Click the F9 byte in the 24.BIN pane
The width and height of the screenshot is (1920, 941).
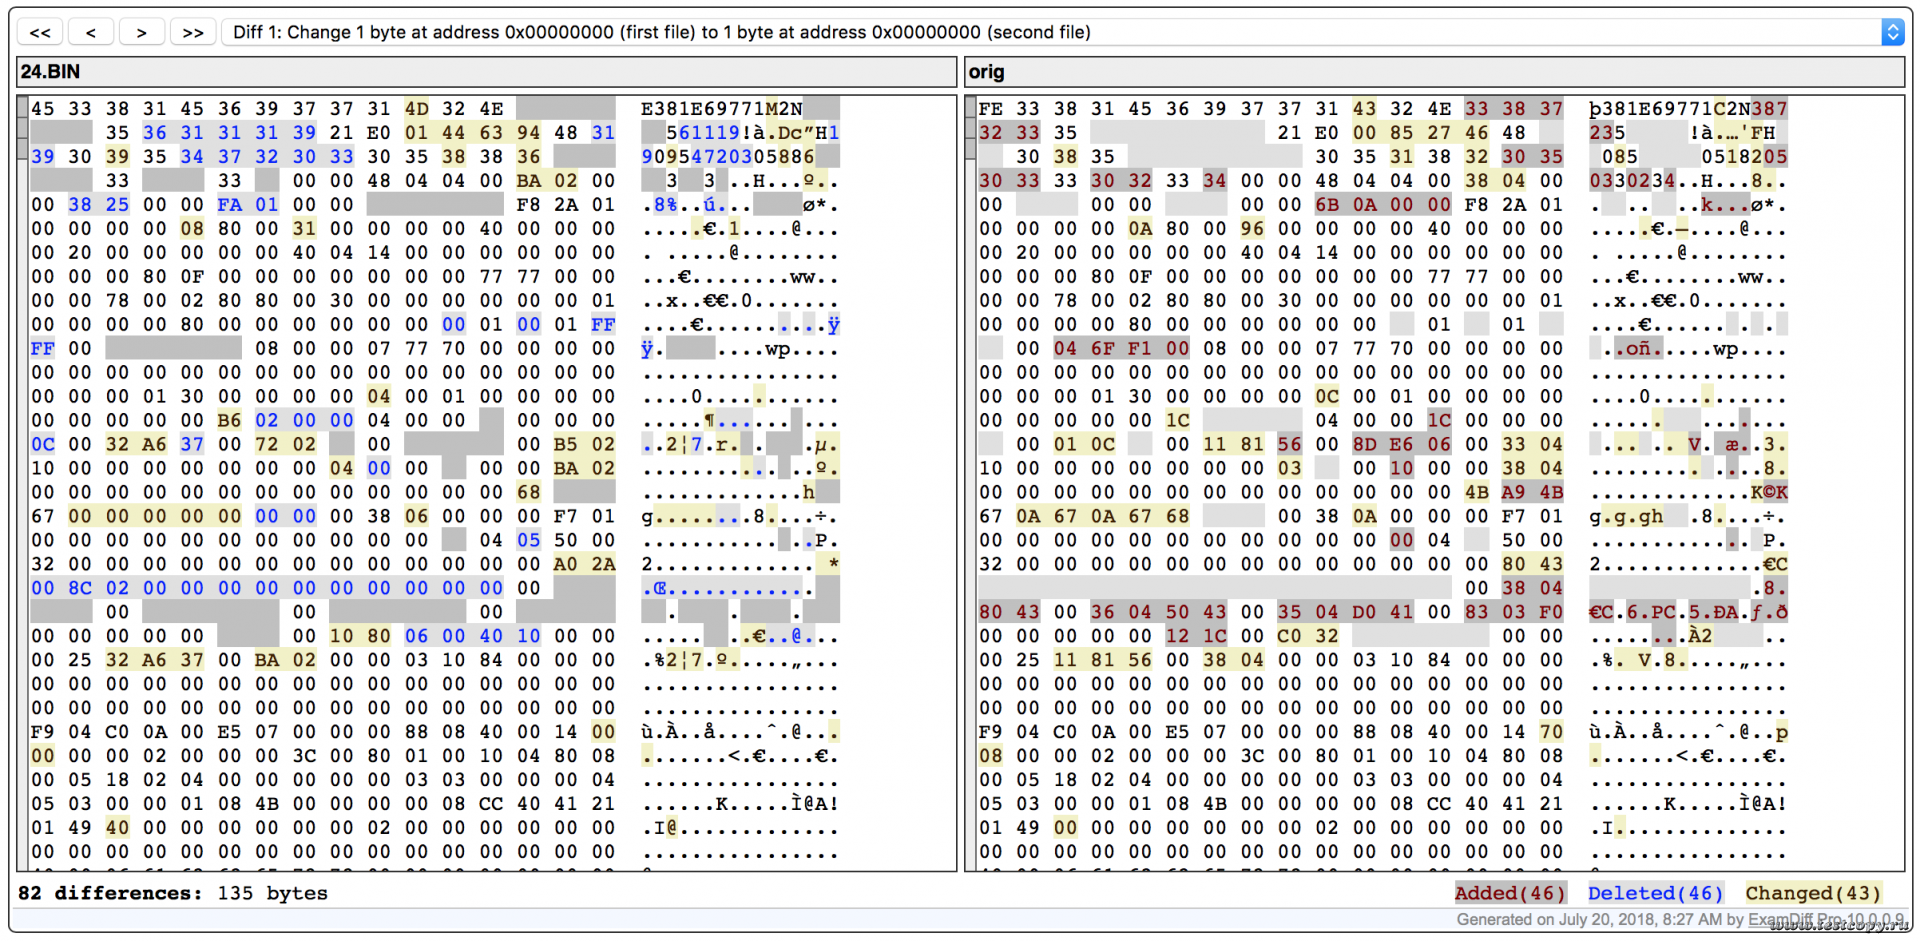42,732
